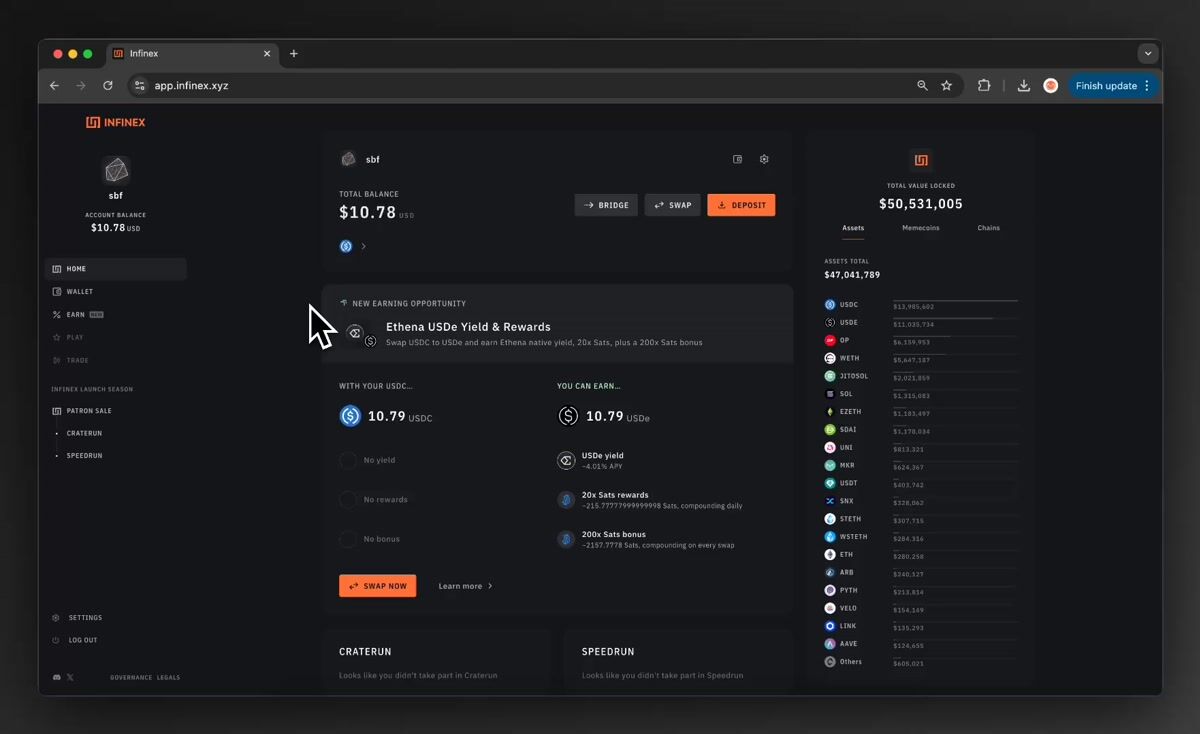
Task: Open the Legals footer link
Action: point(168,678)
